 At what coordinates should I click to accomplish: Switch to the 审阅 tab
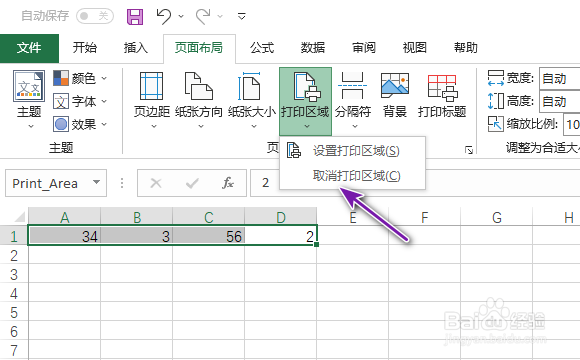pyautogui.click(x=364, y=48)
